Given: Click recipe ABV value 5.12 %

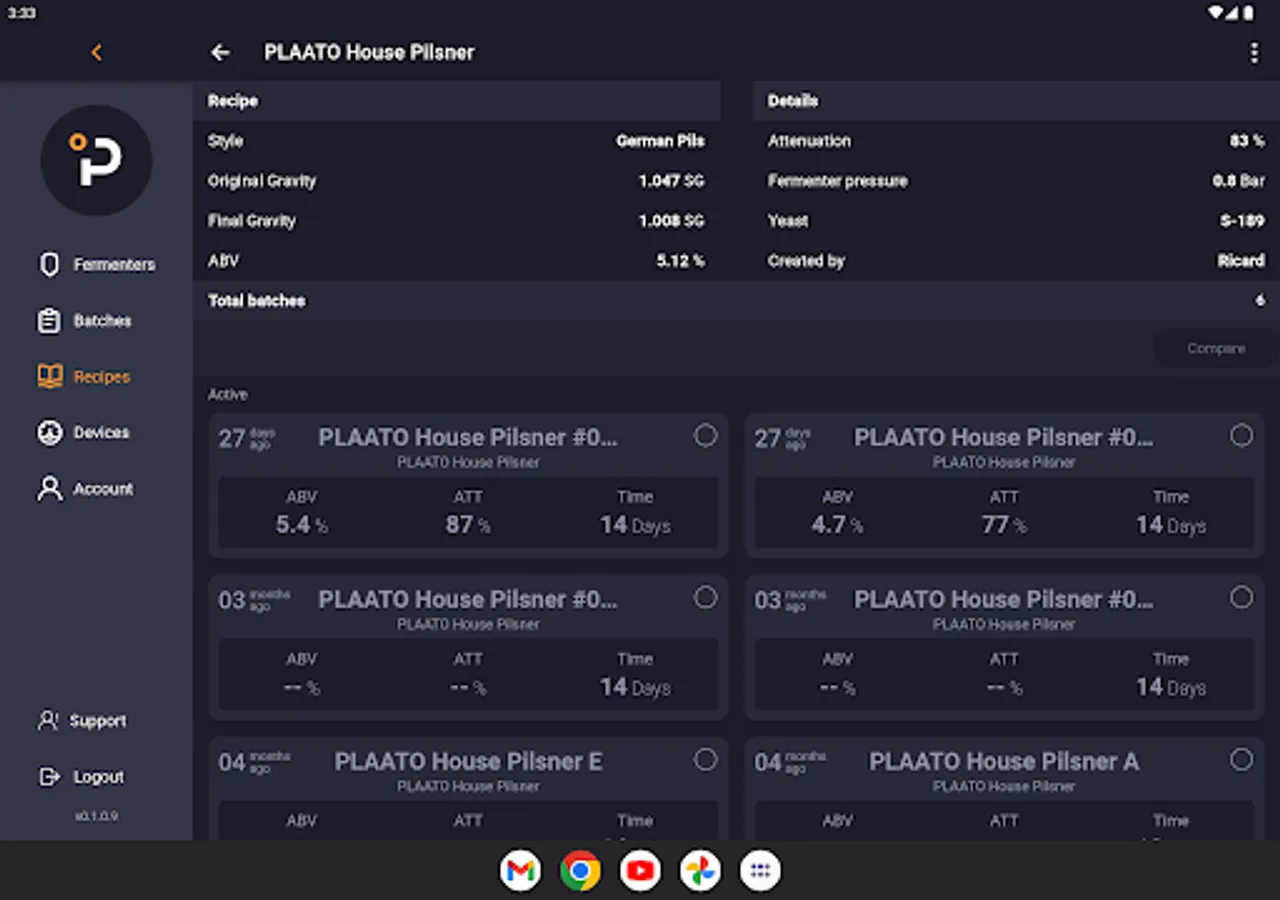Looking at the screenshot, I should pos(680,261).
